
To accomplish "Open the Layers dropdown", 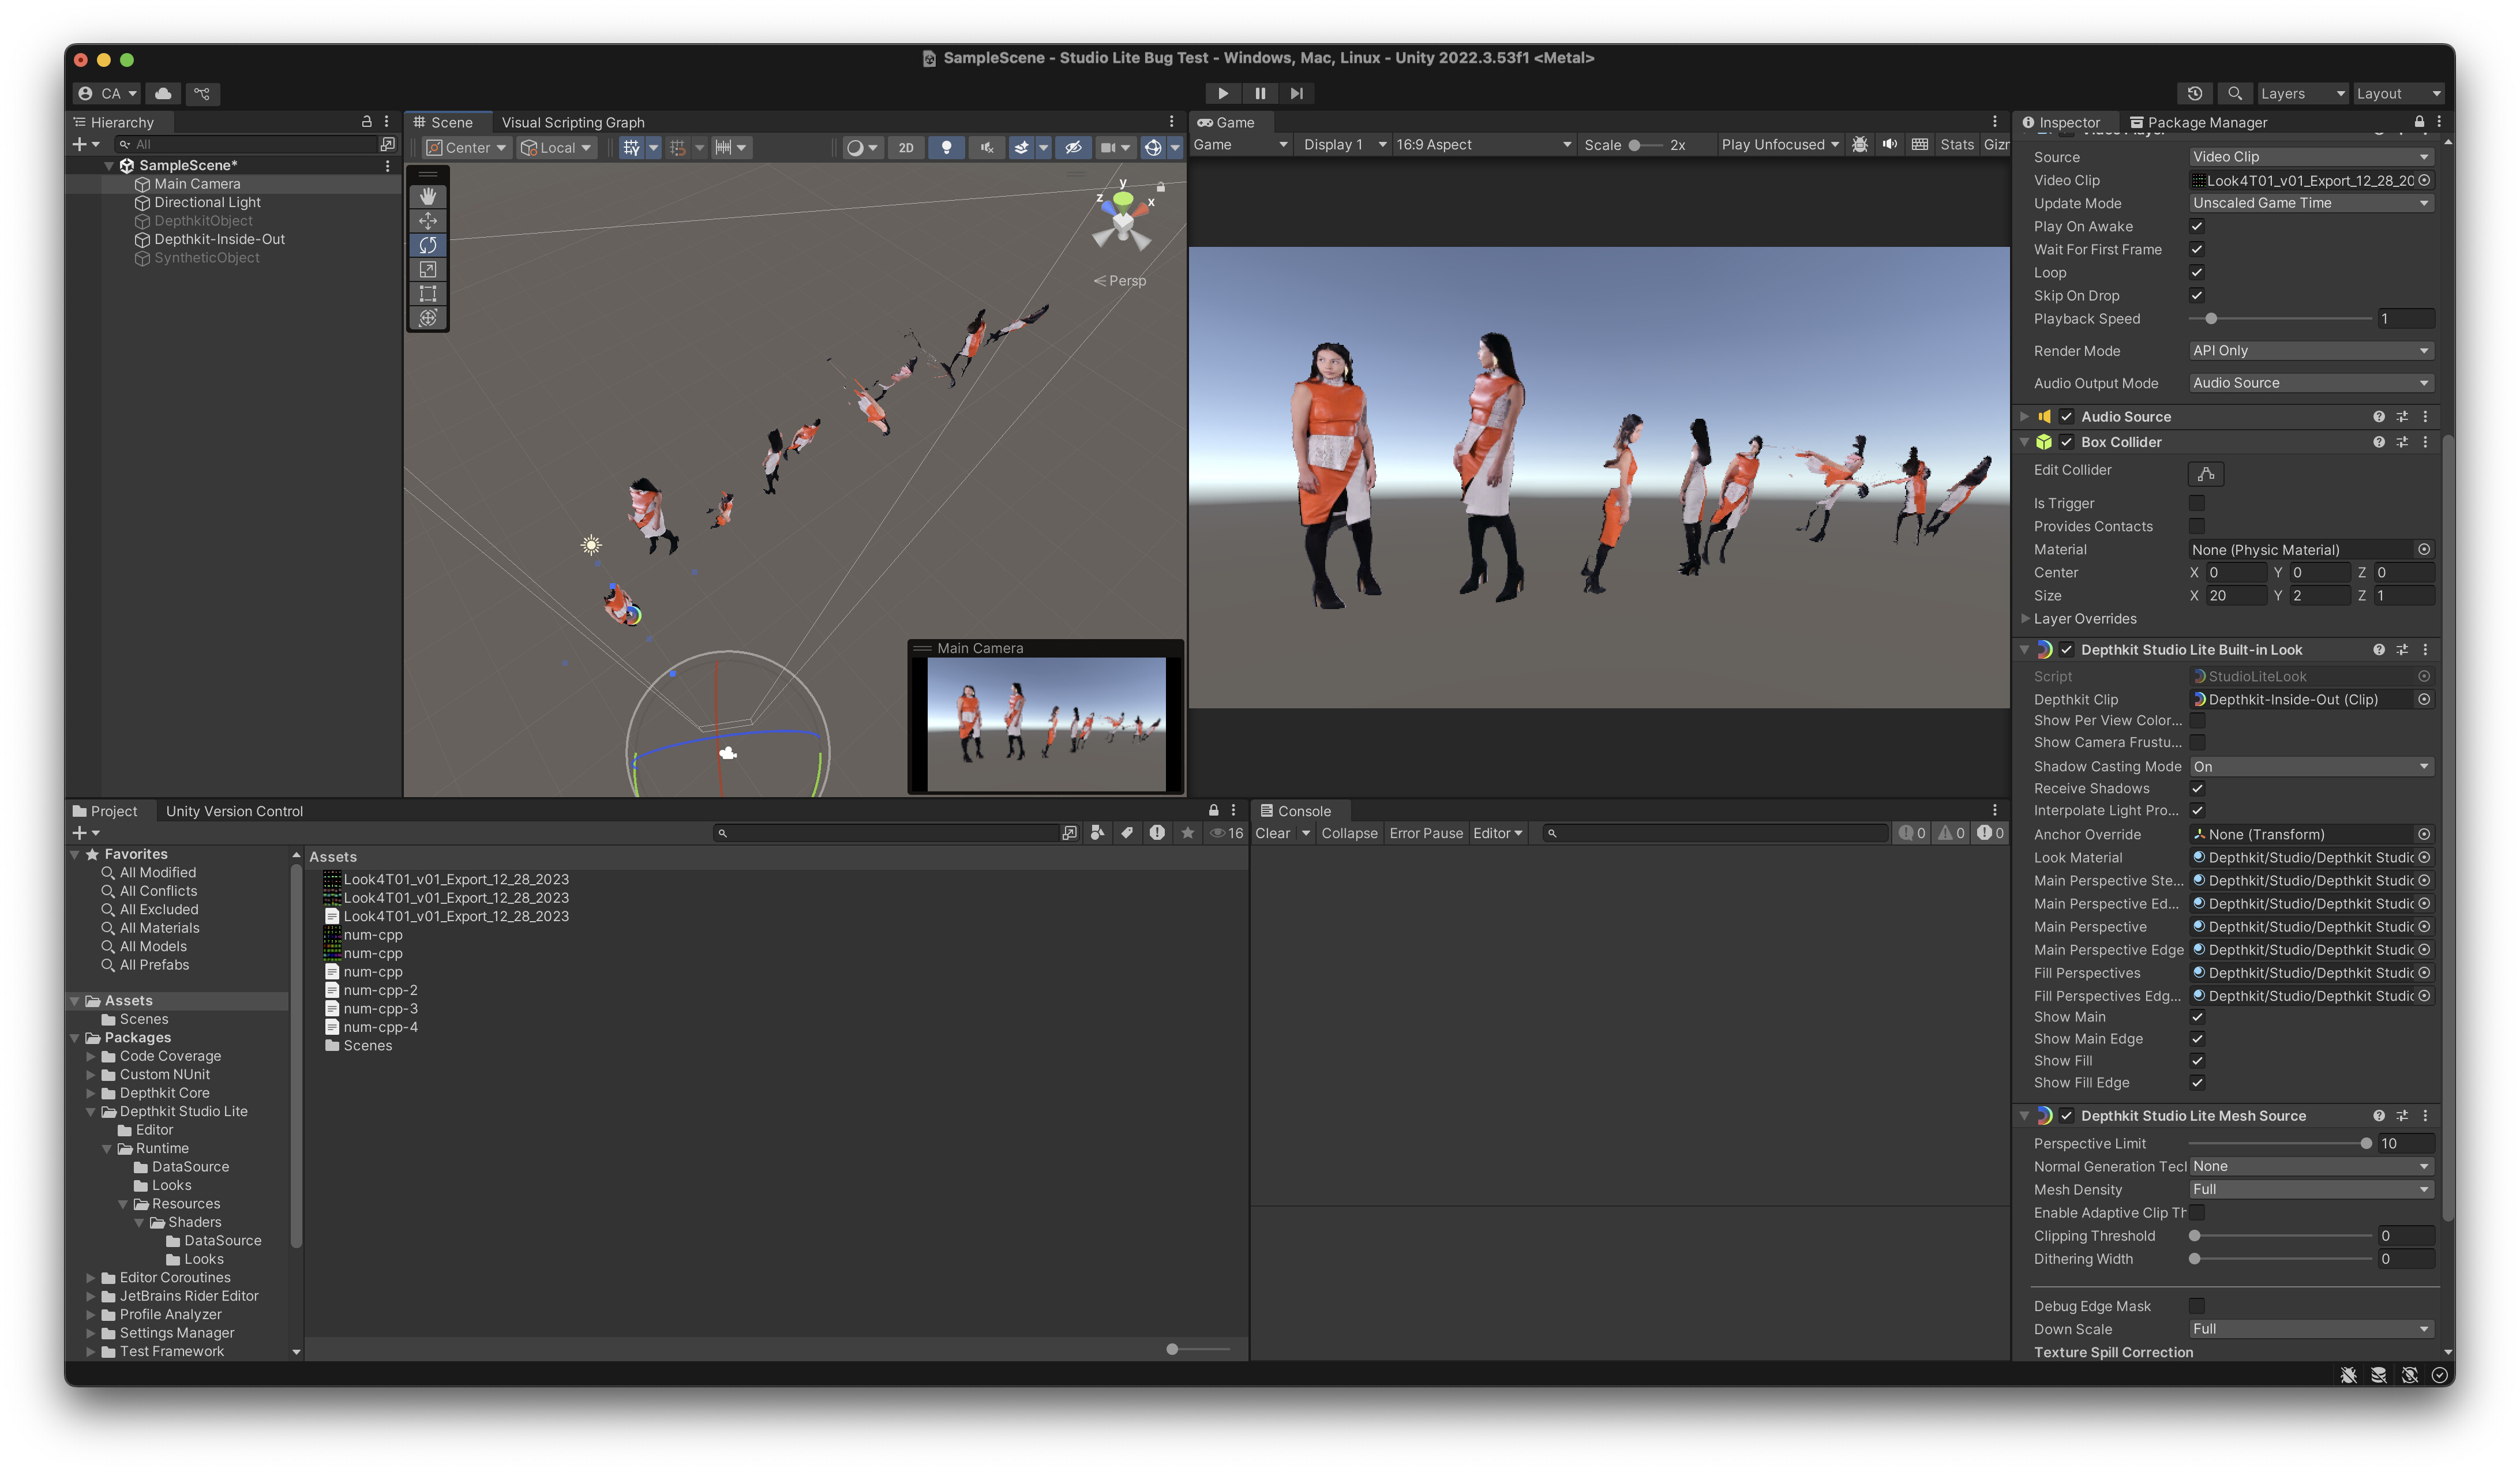I will [2300, 93].
